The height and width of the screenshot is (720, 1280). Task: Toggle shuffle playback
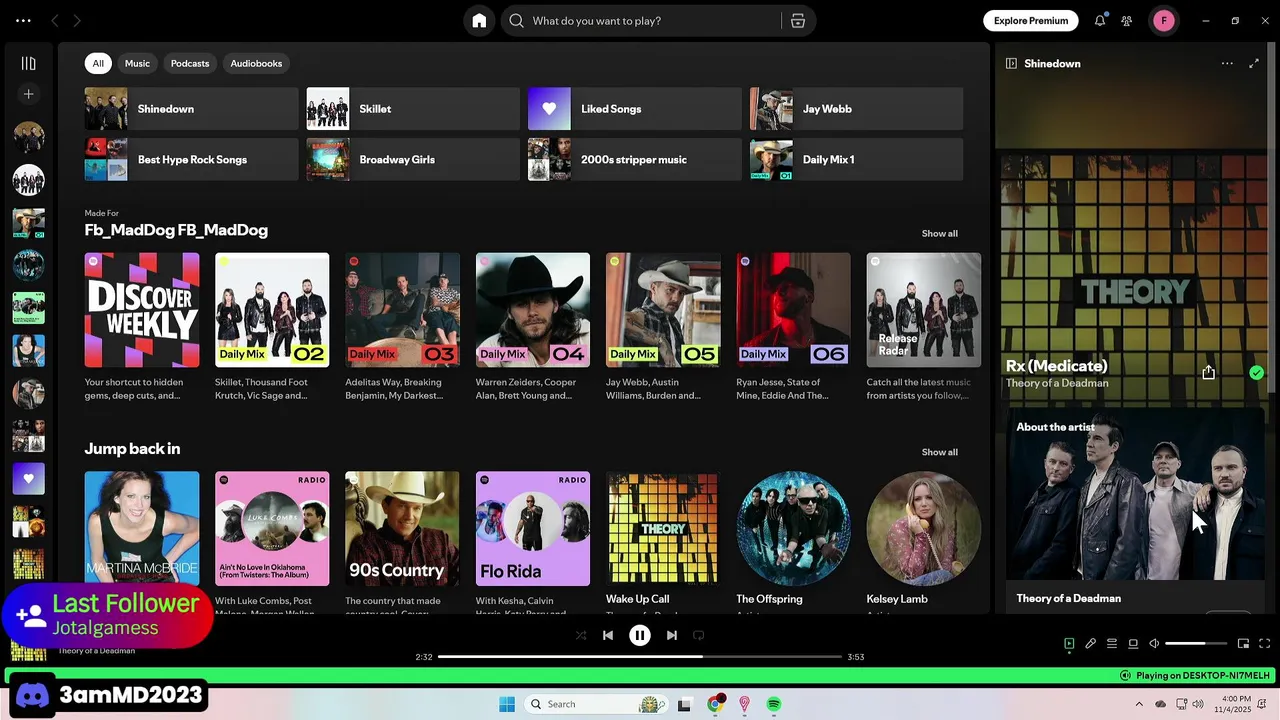tap(581, 635)
